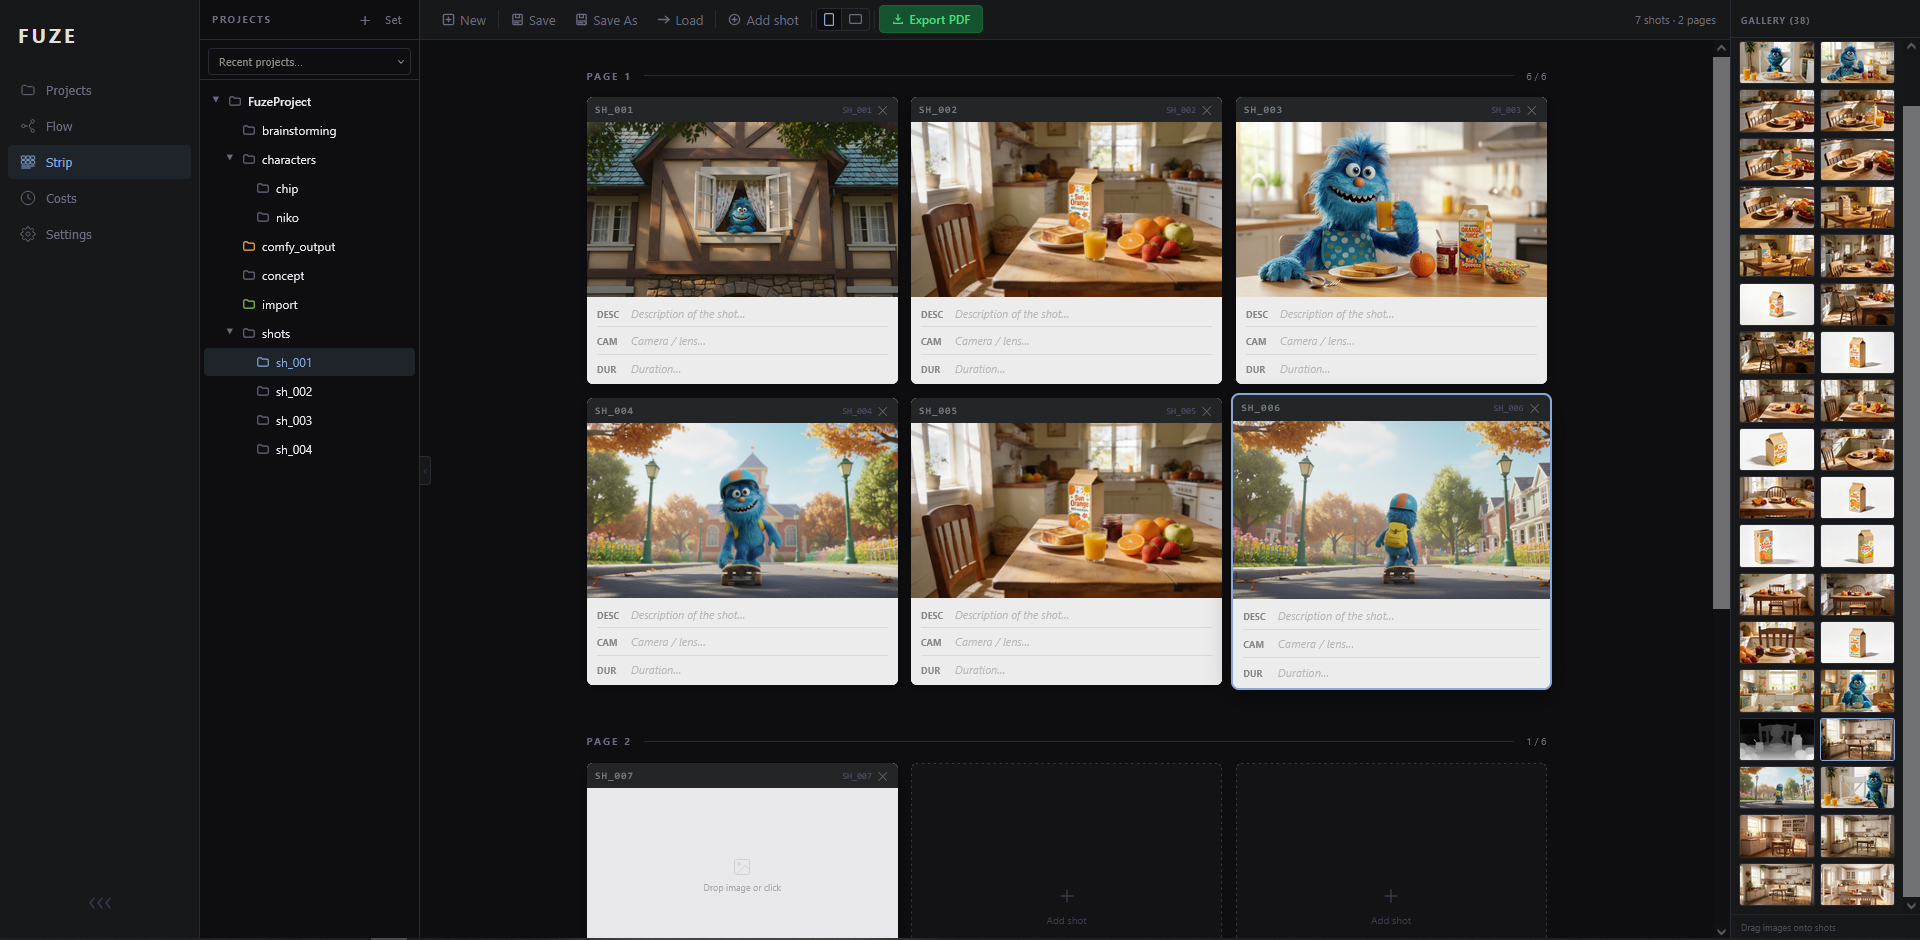The height and width of the screenshot is (940, 1920).
Task: Click the Export PDF button
Action: click(x=930, y=20)
